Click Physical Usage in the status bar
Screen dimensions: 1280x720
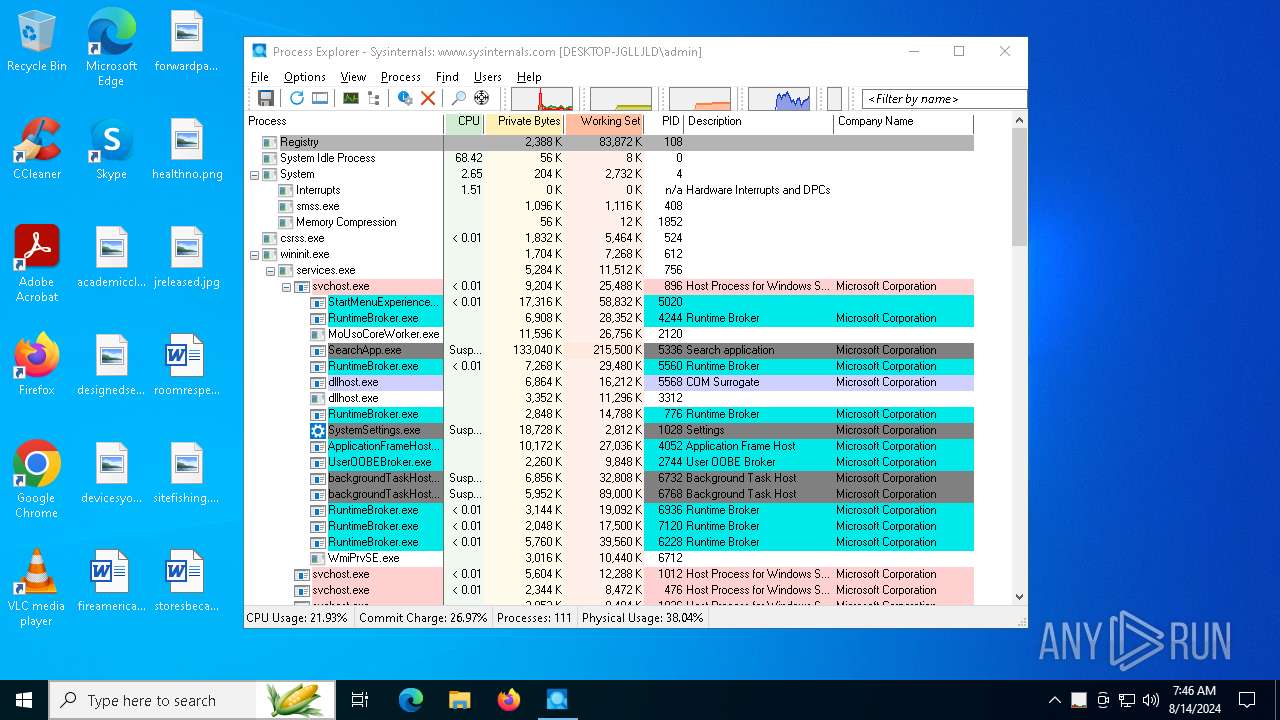coord(643,618)
